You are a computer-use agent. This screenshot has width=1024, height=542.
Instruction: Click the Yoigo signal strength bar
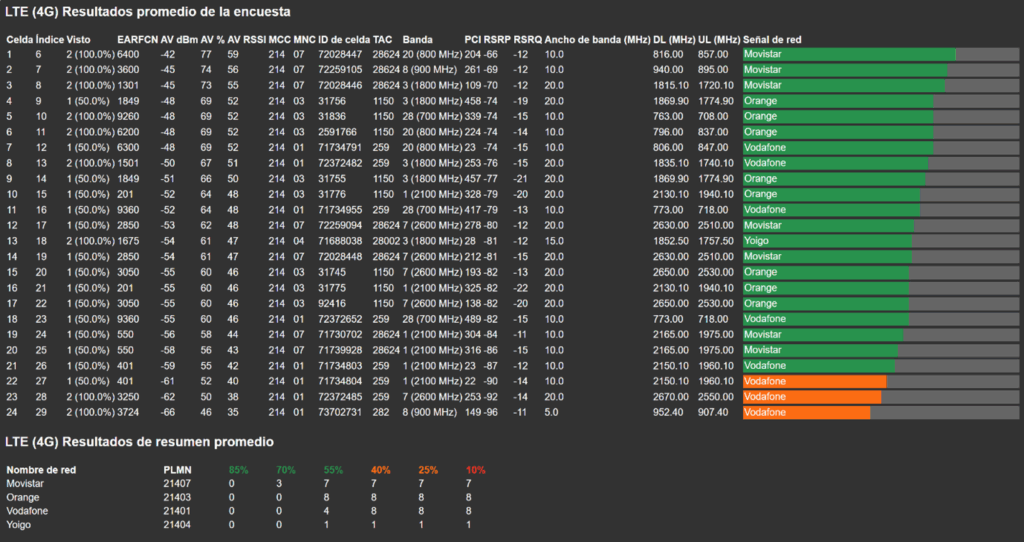(x=827, y=241)
